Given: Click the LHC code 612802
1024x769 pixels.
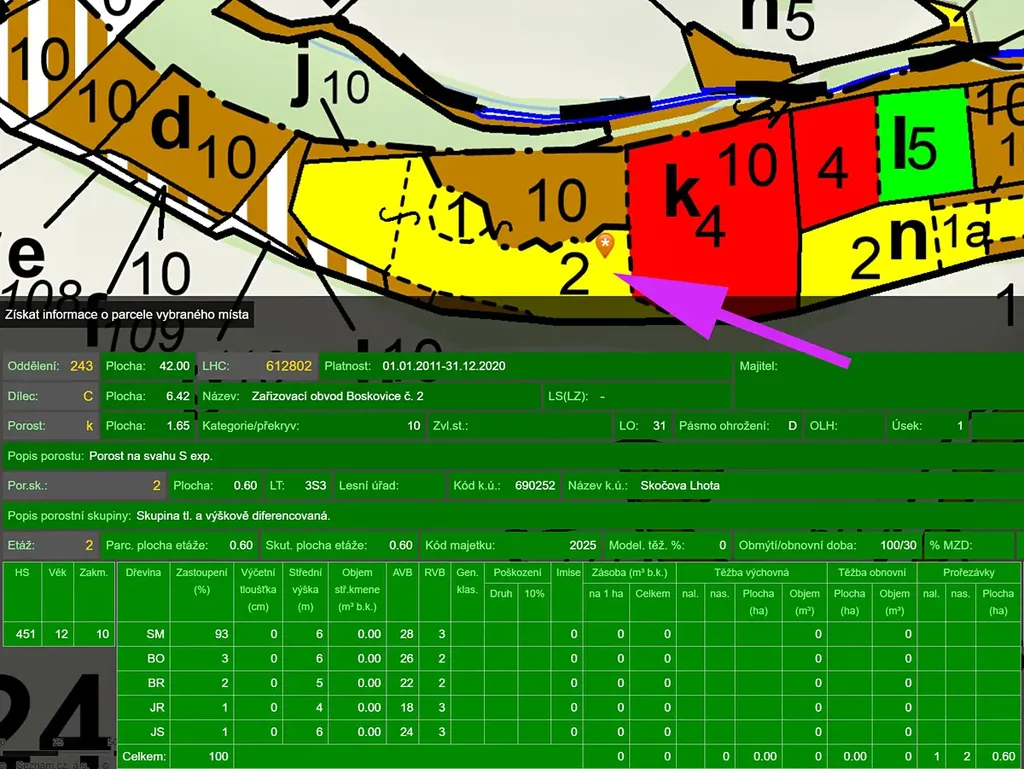Looking at the screenshot, I should pos(288,366).
